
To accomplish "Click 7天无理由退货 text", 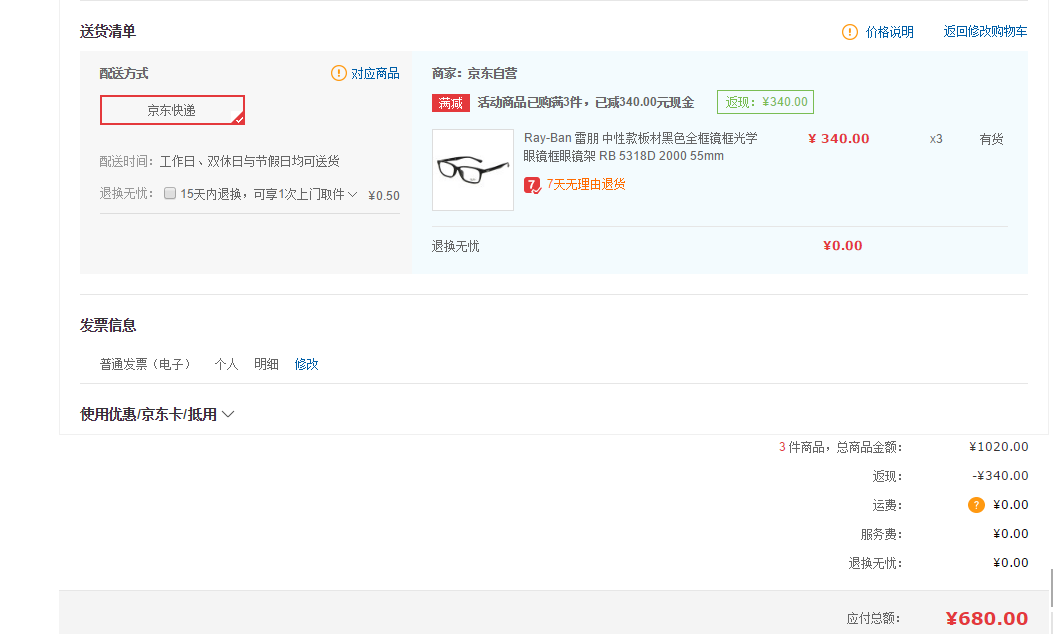I will click(x=586, y=184).
